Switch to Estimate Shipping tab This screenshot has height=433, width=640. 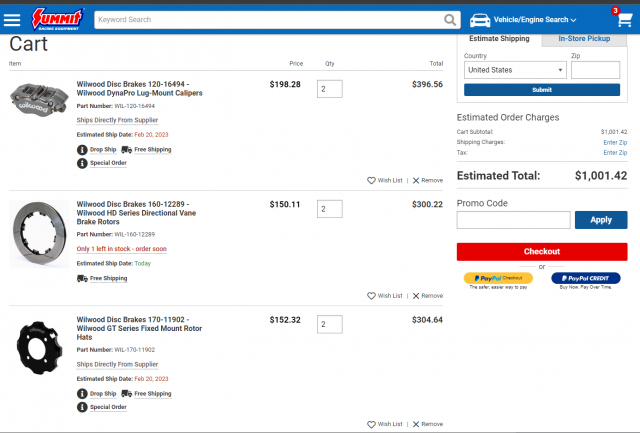tap(499, 39)
